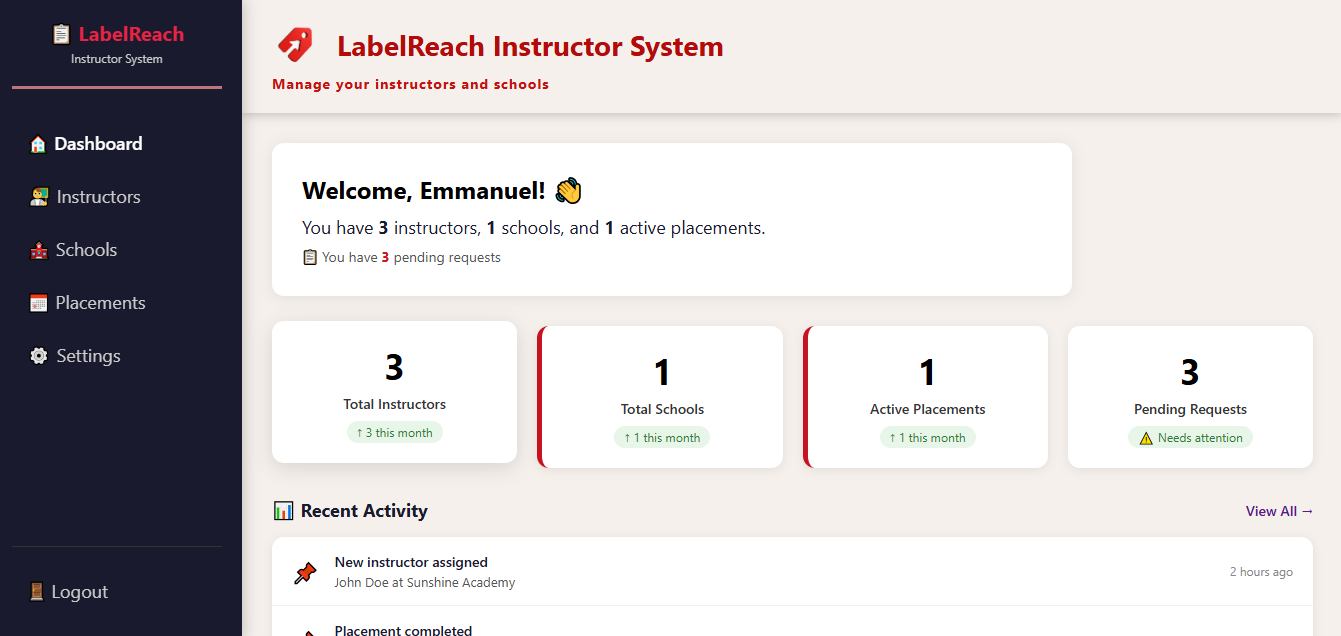Viewport: 1341px width, 636px height.
Task: Click the '3 this month' badge
Action: 394,433
